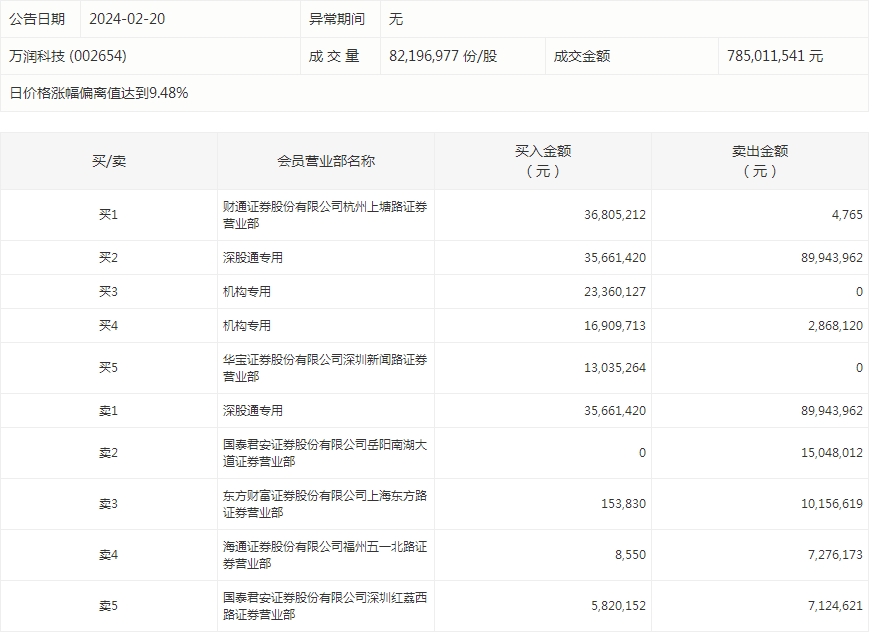Click the 会员营业部名称 column header
The height and width of the screenshot is (638, 872).
tap(326, 161)
